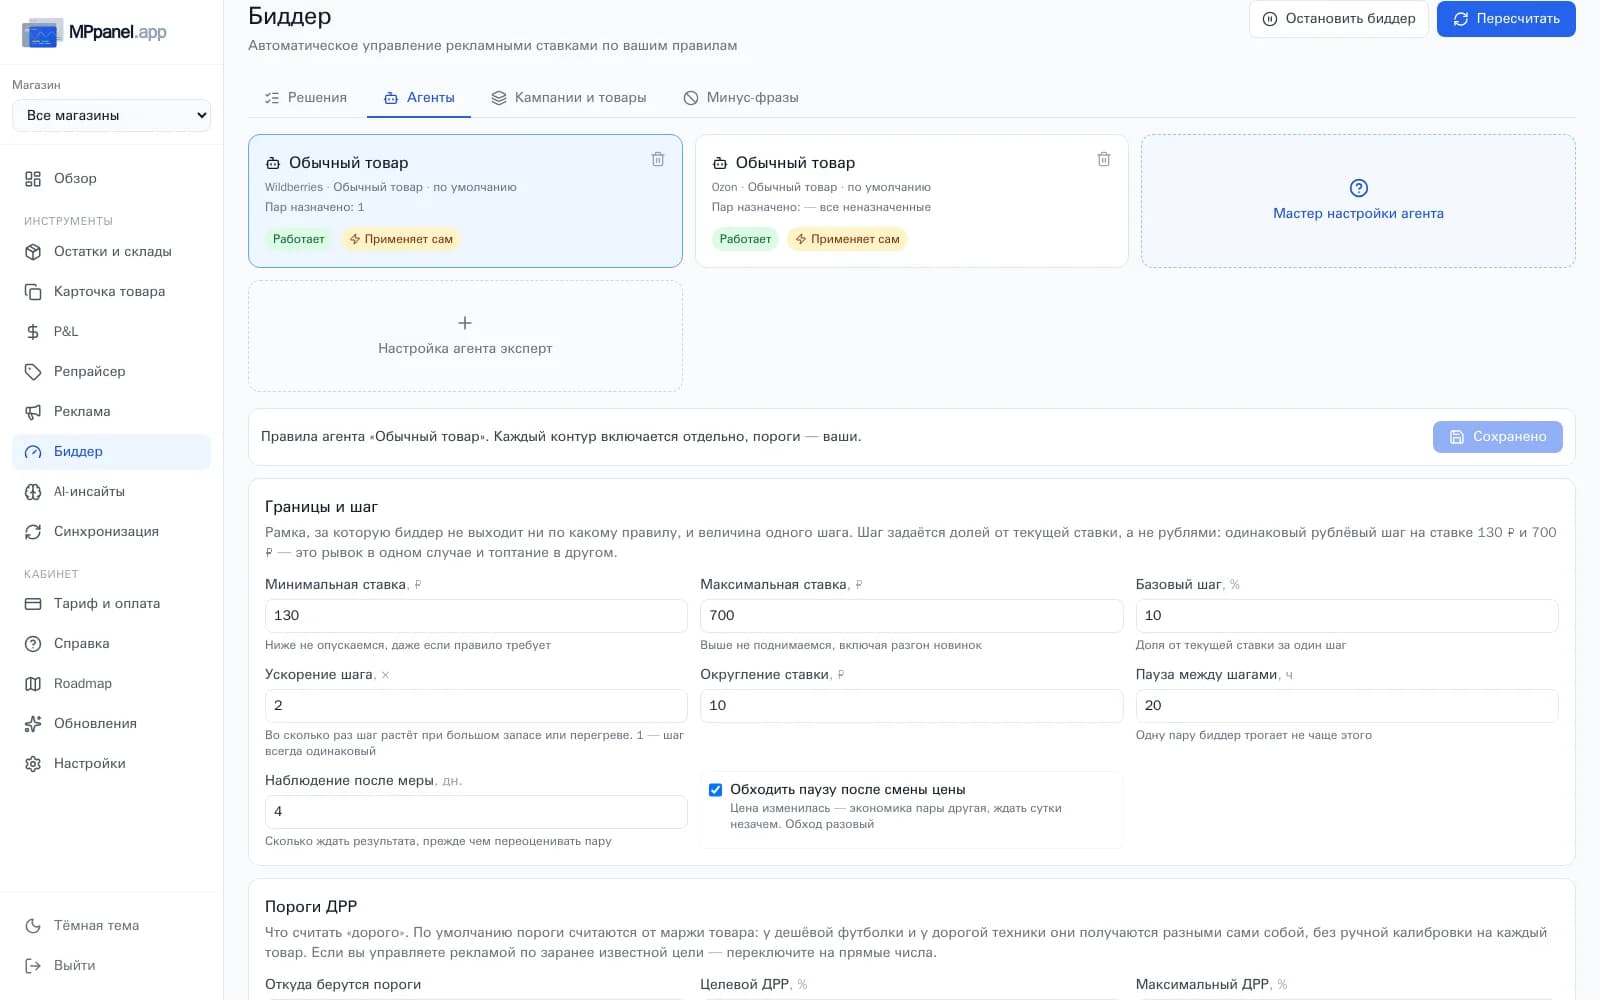1600x1000 pixels.
Task: Click the Настройки gear icon
Action: pos(33,764)
